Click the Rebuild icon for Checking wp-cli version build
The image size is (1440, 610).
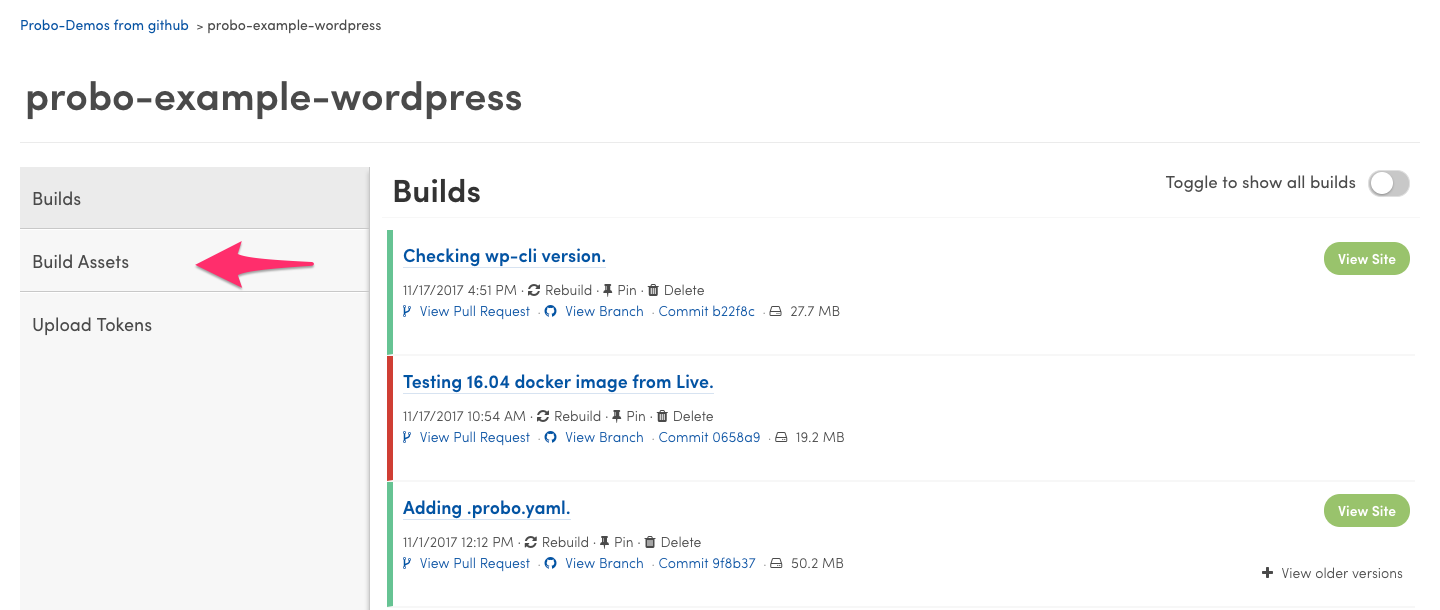(x=536, y=290)
